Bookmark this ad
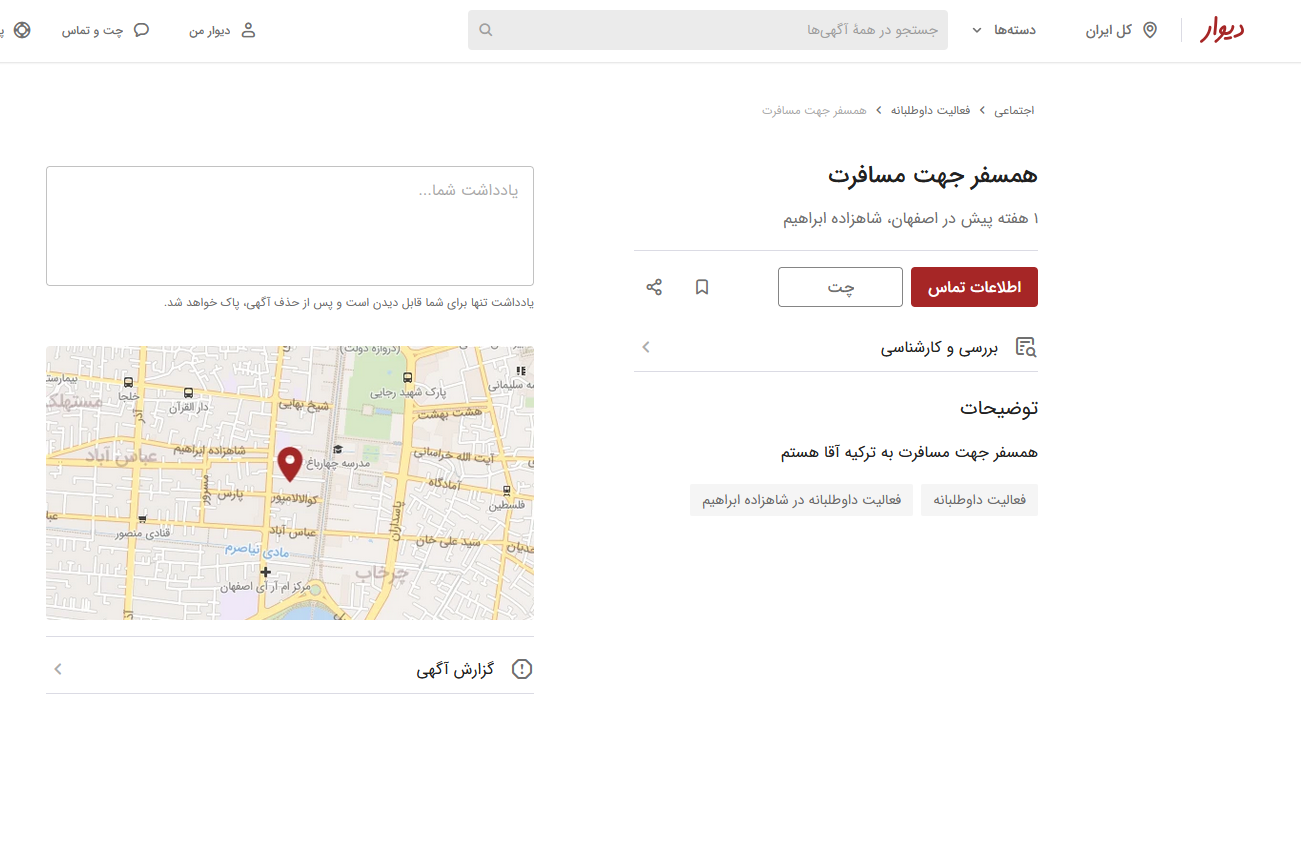Screen dimensions: 1301x867 702,287
